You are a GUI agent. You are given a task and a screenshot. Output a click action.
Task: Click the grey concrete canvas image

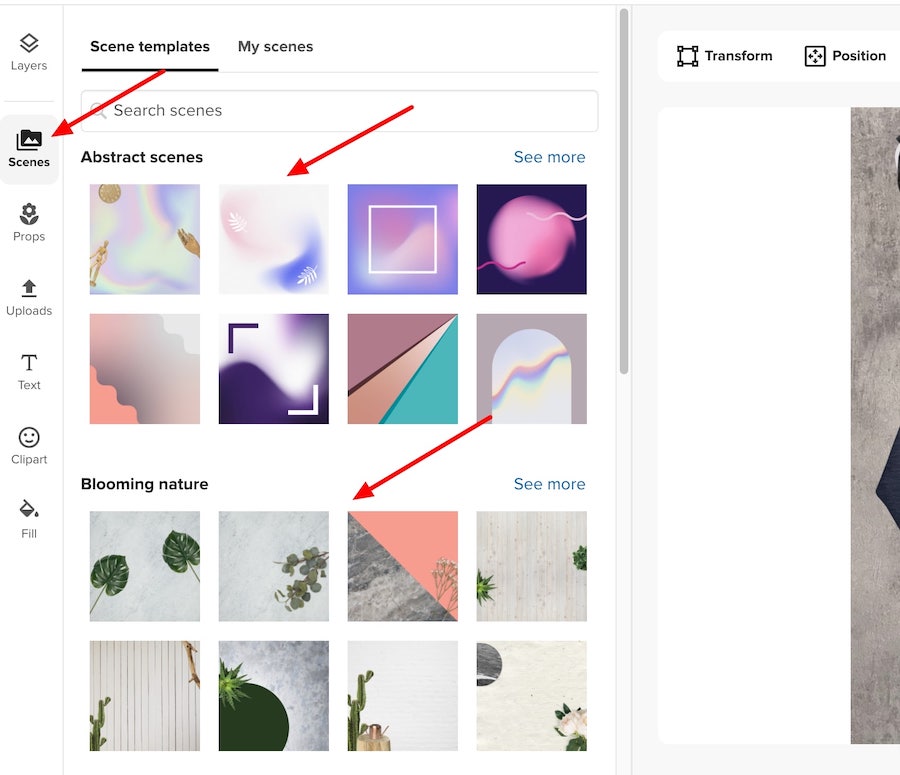click(x=875, y=425)
